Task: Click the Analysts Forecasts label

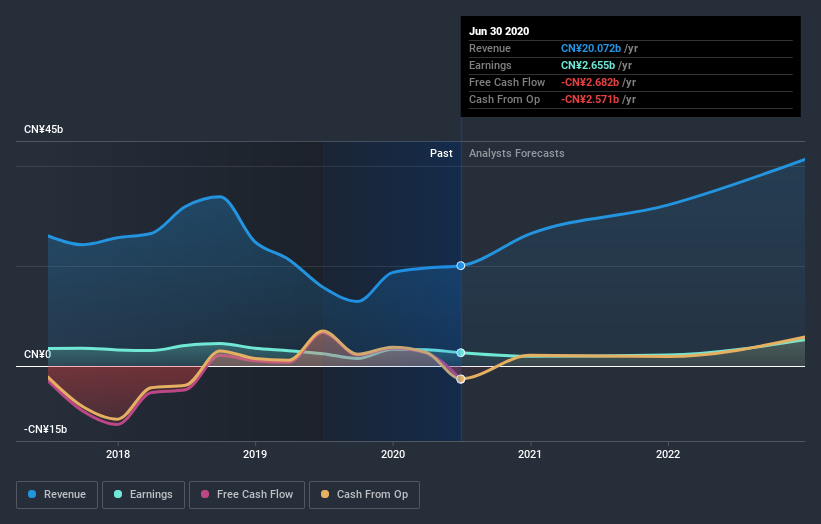Action: pos(517,153)
